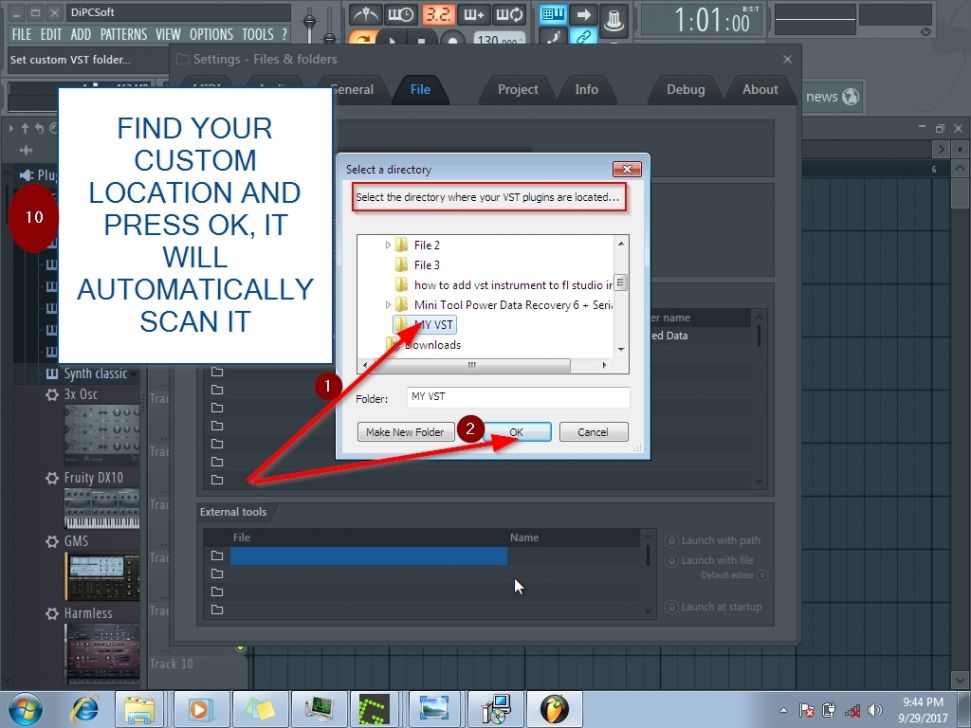The image size is (971, 728).
Task: Click the Folder name input field
Action: click(518, 397)
